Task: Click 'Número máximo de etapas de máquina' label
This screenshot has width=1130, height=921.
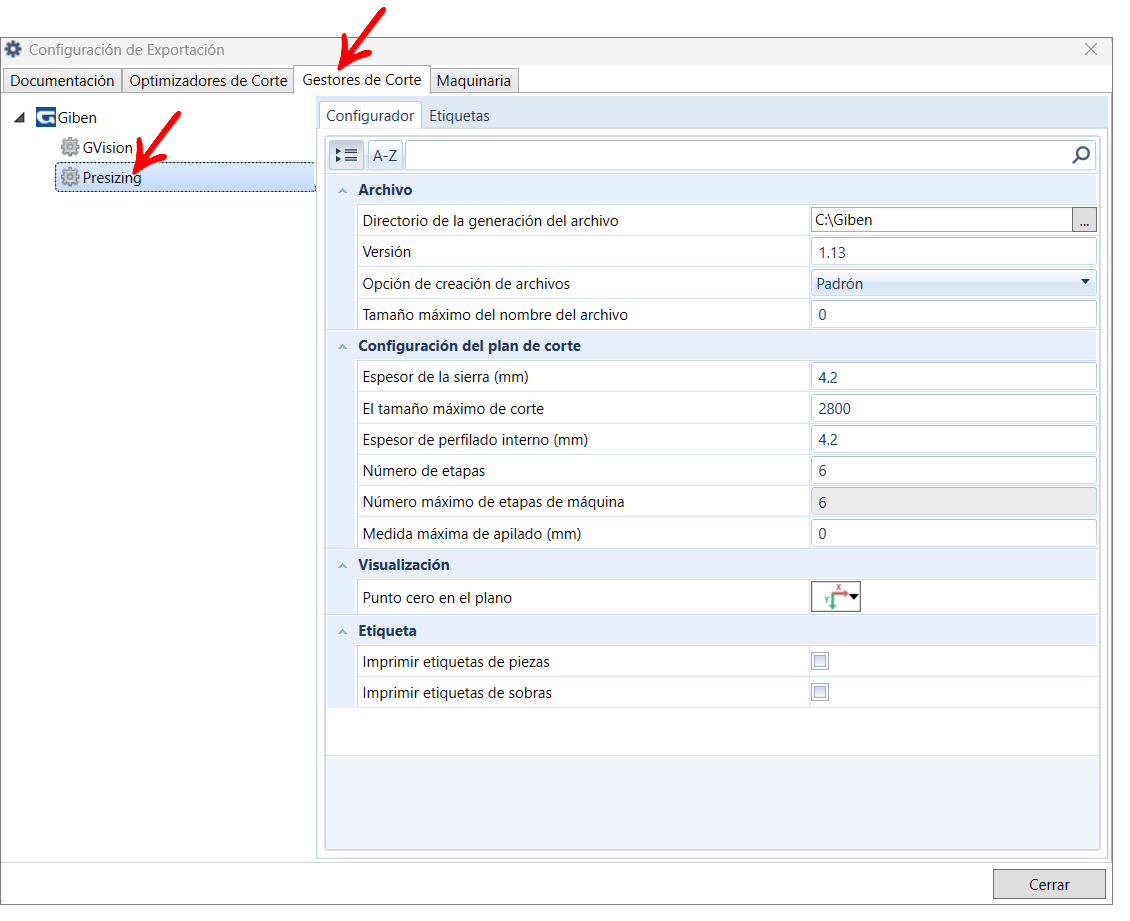Action: coord(493,502)
